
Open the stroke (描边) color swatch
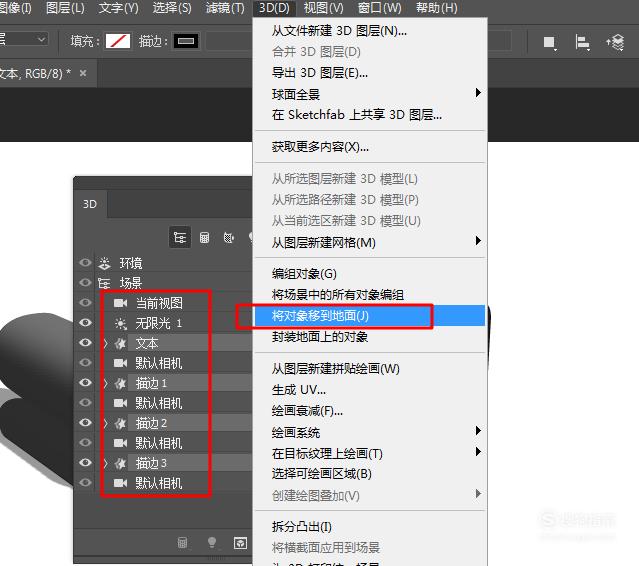pos(186,41)
